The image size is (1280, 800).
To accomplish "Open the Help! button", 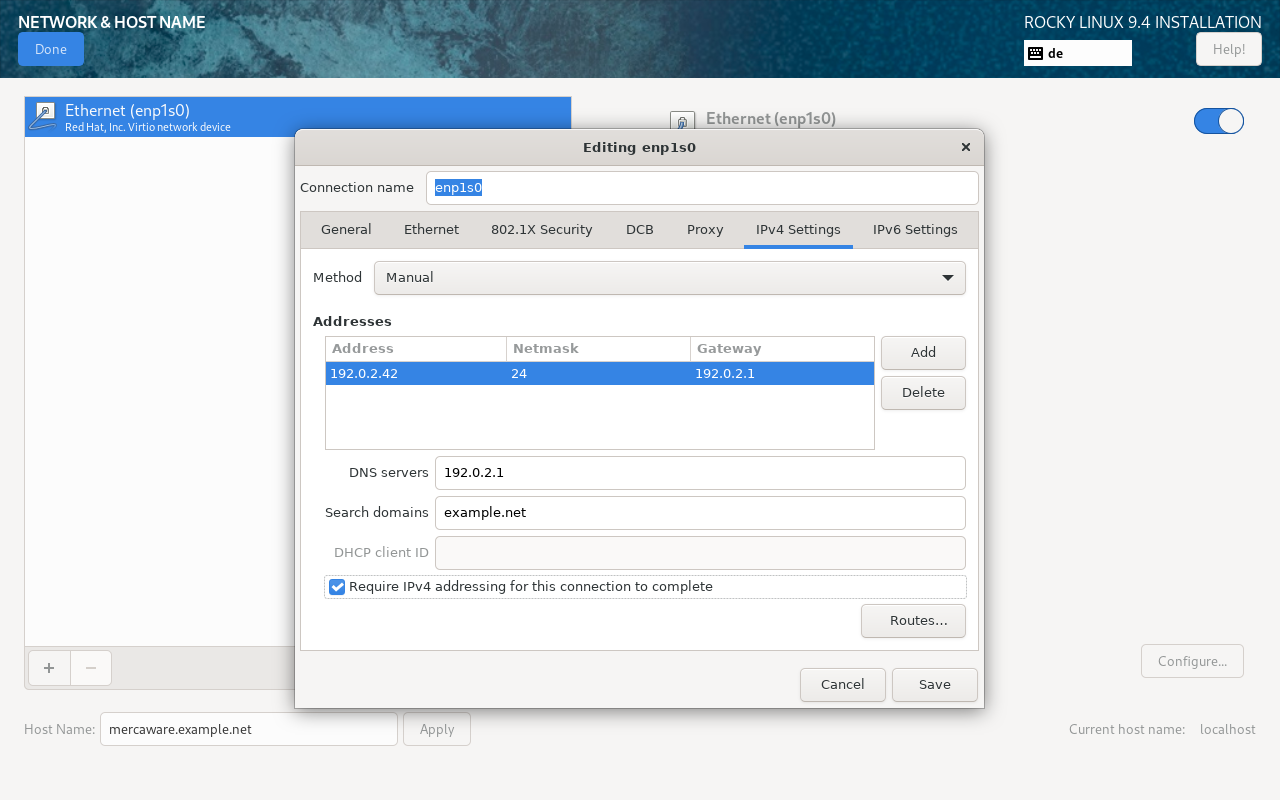I will point(1228,49).
